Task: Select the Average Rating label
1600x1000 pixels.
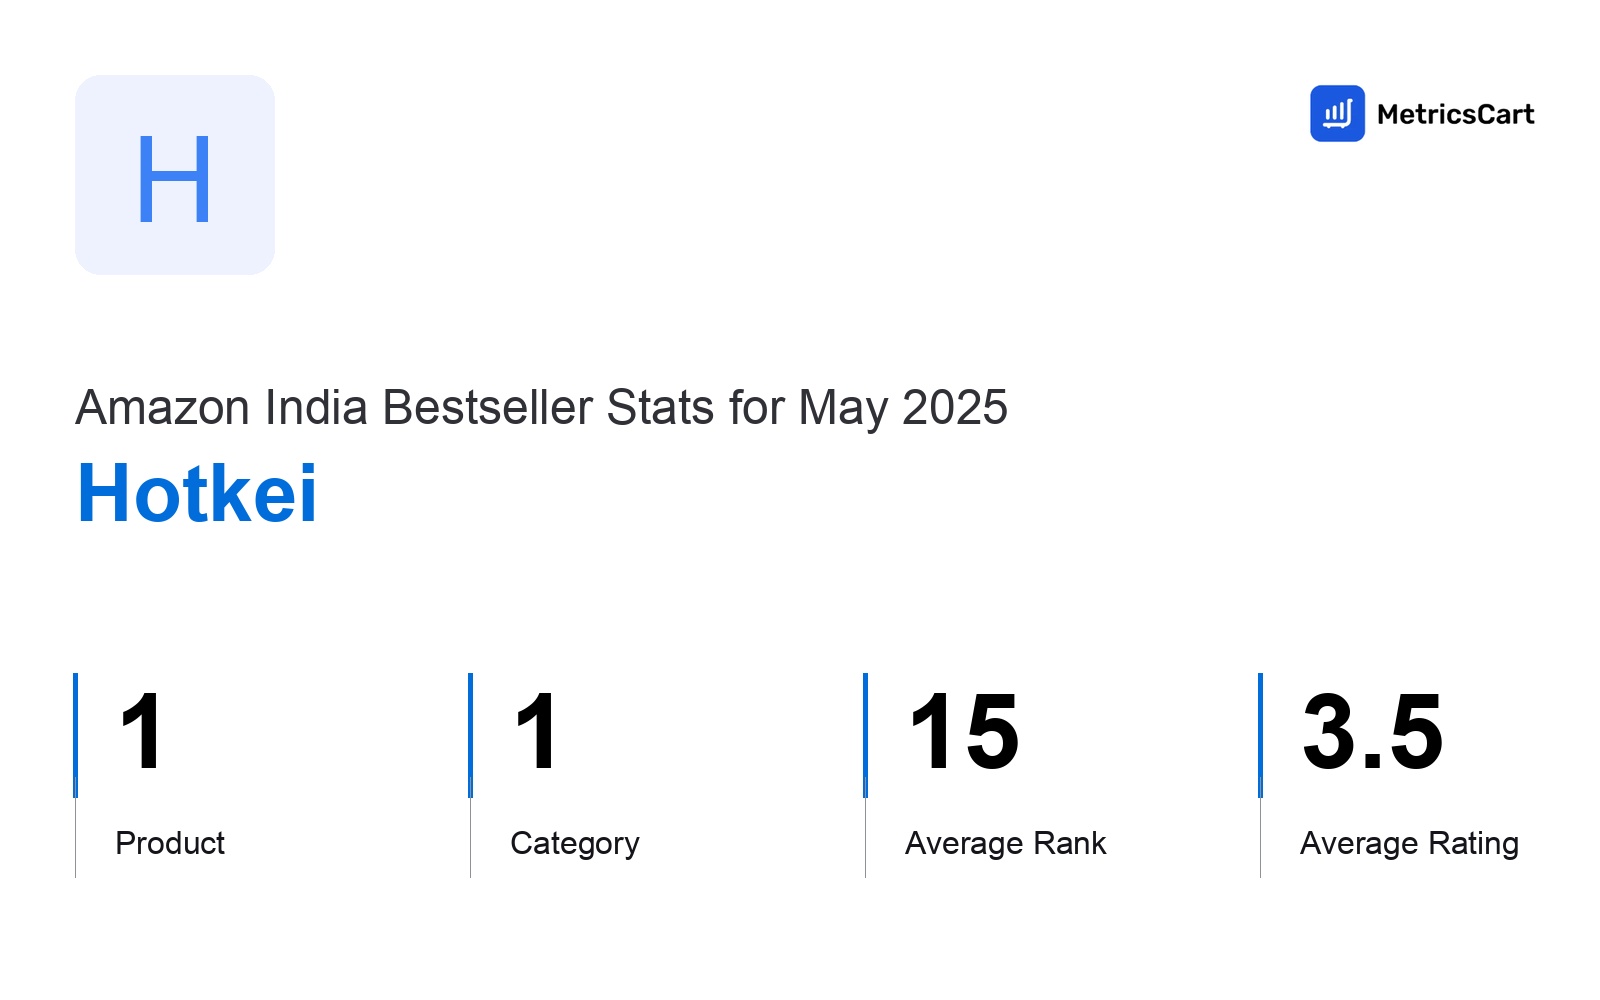Action: point(1409,844)
